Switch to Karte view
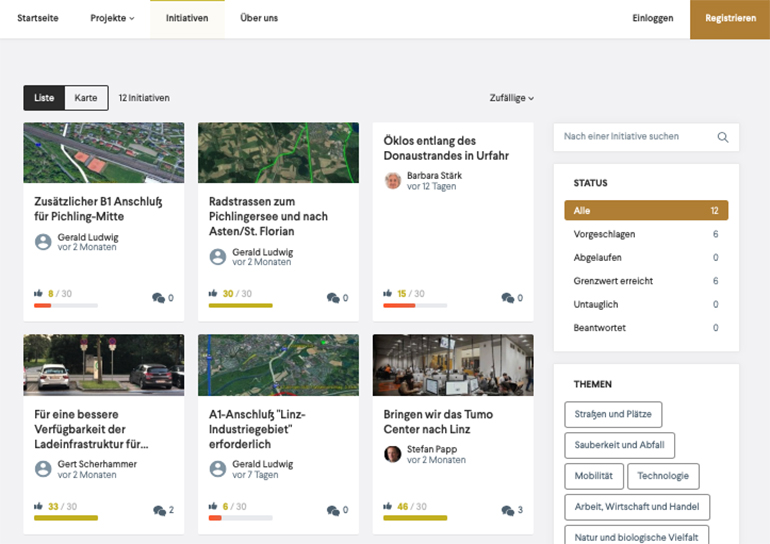Image resolution: width=770 pixels, height=544 pixels. coord(86,98)
